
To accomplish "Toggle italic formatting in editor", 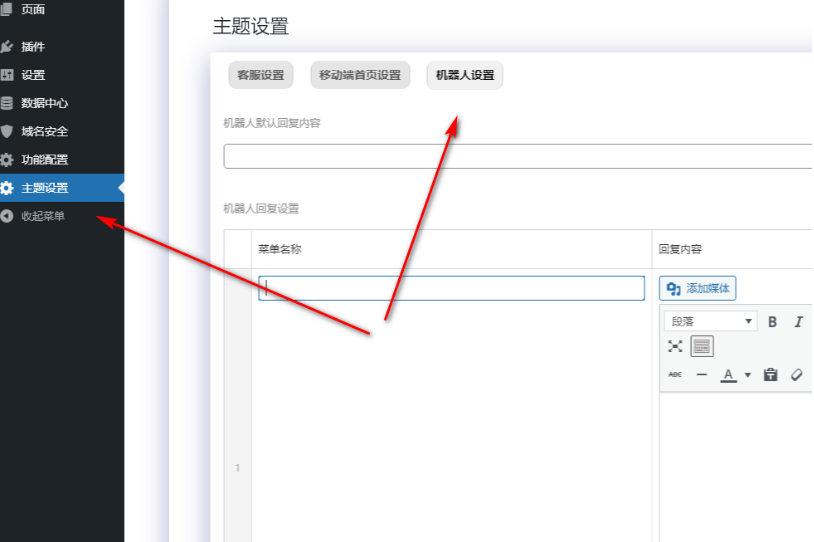I will tap(798, 322).
